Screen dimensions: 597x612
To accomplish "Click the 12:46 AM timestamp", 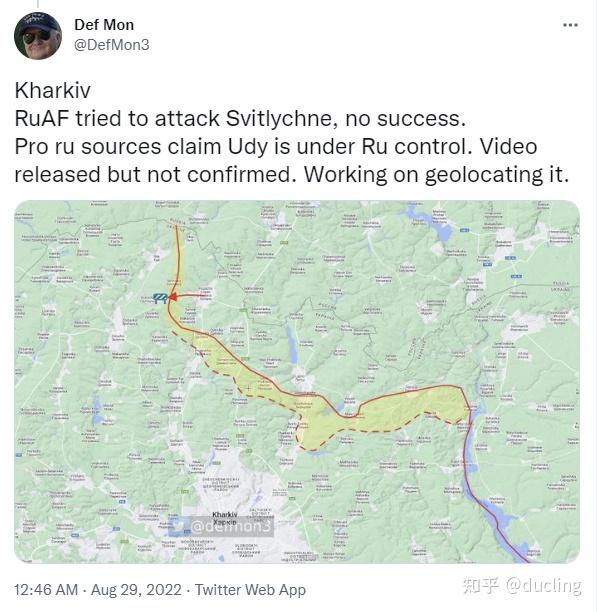I will click(x=46, y=589).
